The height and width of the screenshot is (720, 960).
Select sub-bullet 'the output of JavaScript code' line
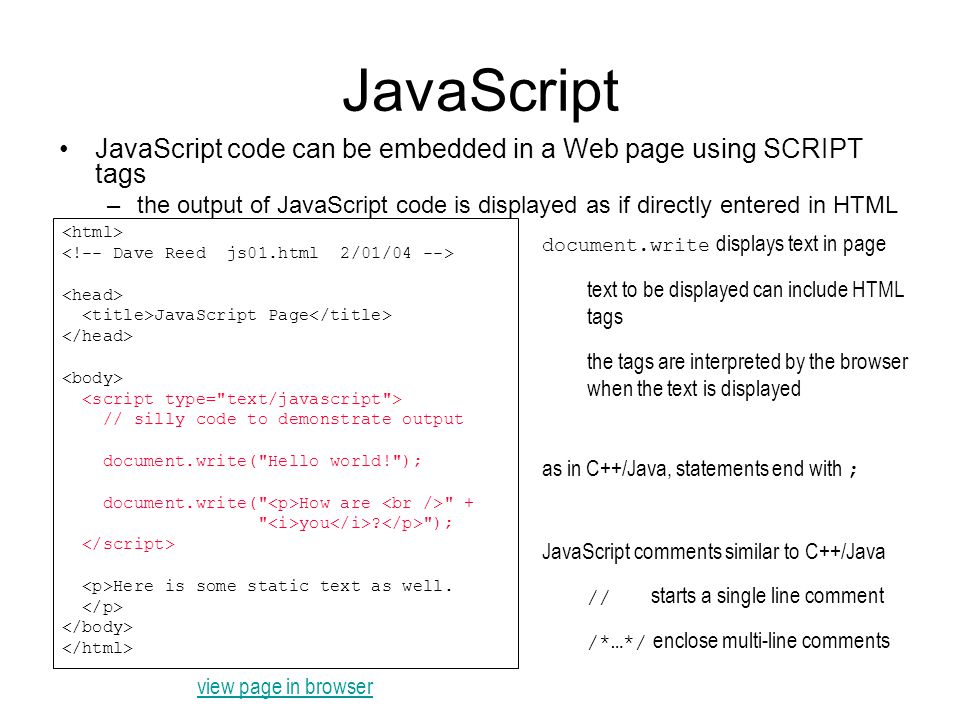[x=517, y=205]
